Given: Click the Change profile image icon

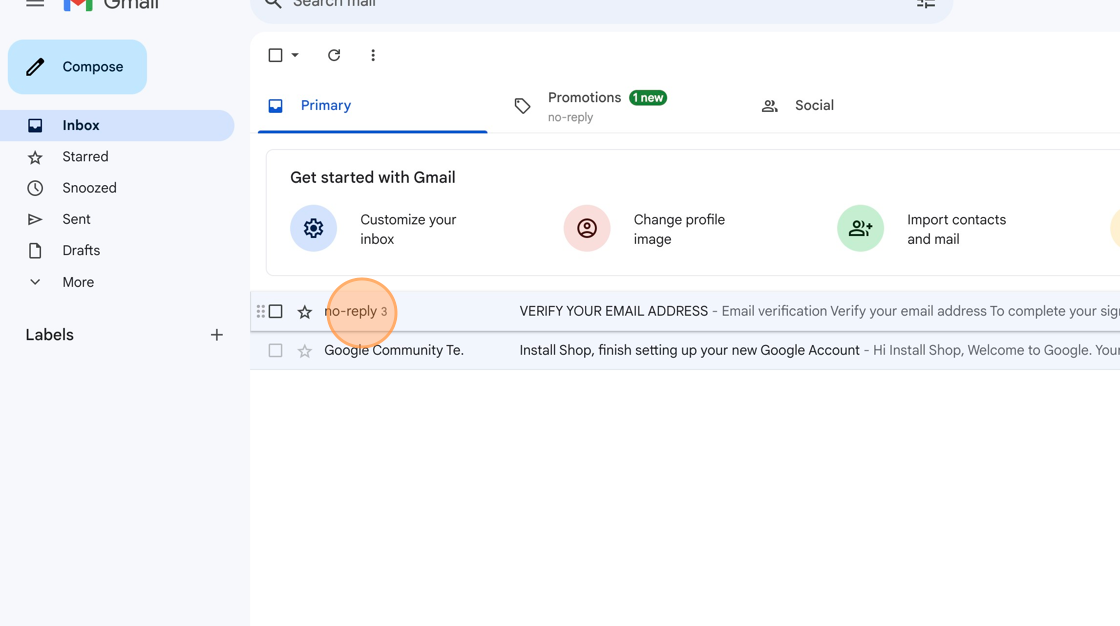Looking at the screenshot, I should 587,228.
